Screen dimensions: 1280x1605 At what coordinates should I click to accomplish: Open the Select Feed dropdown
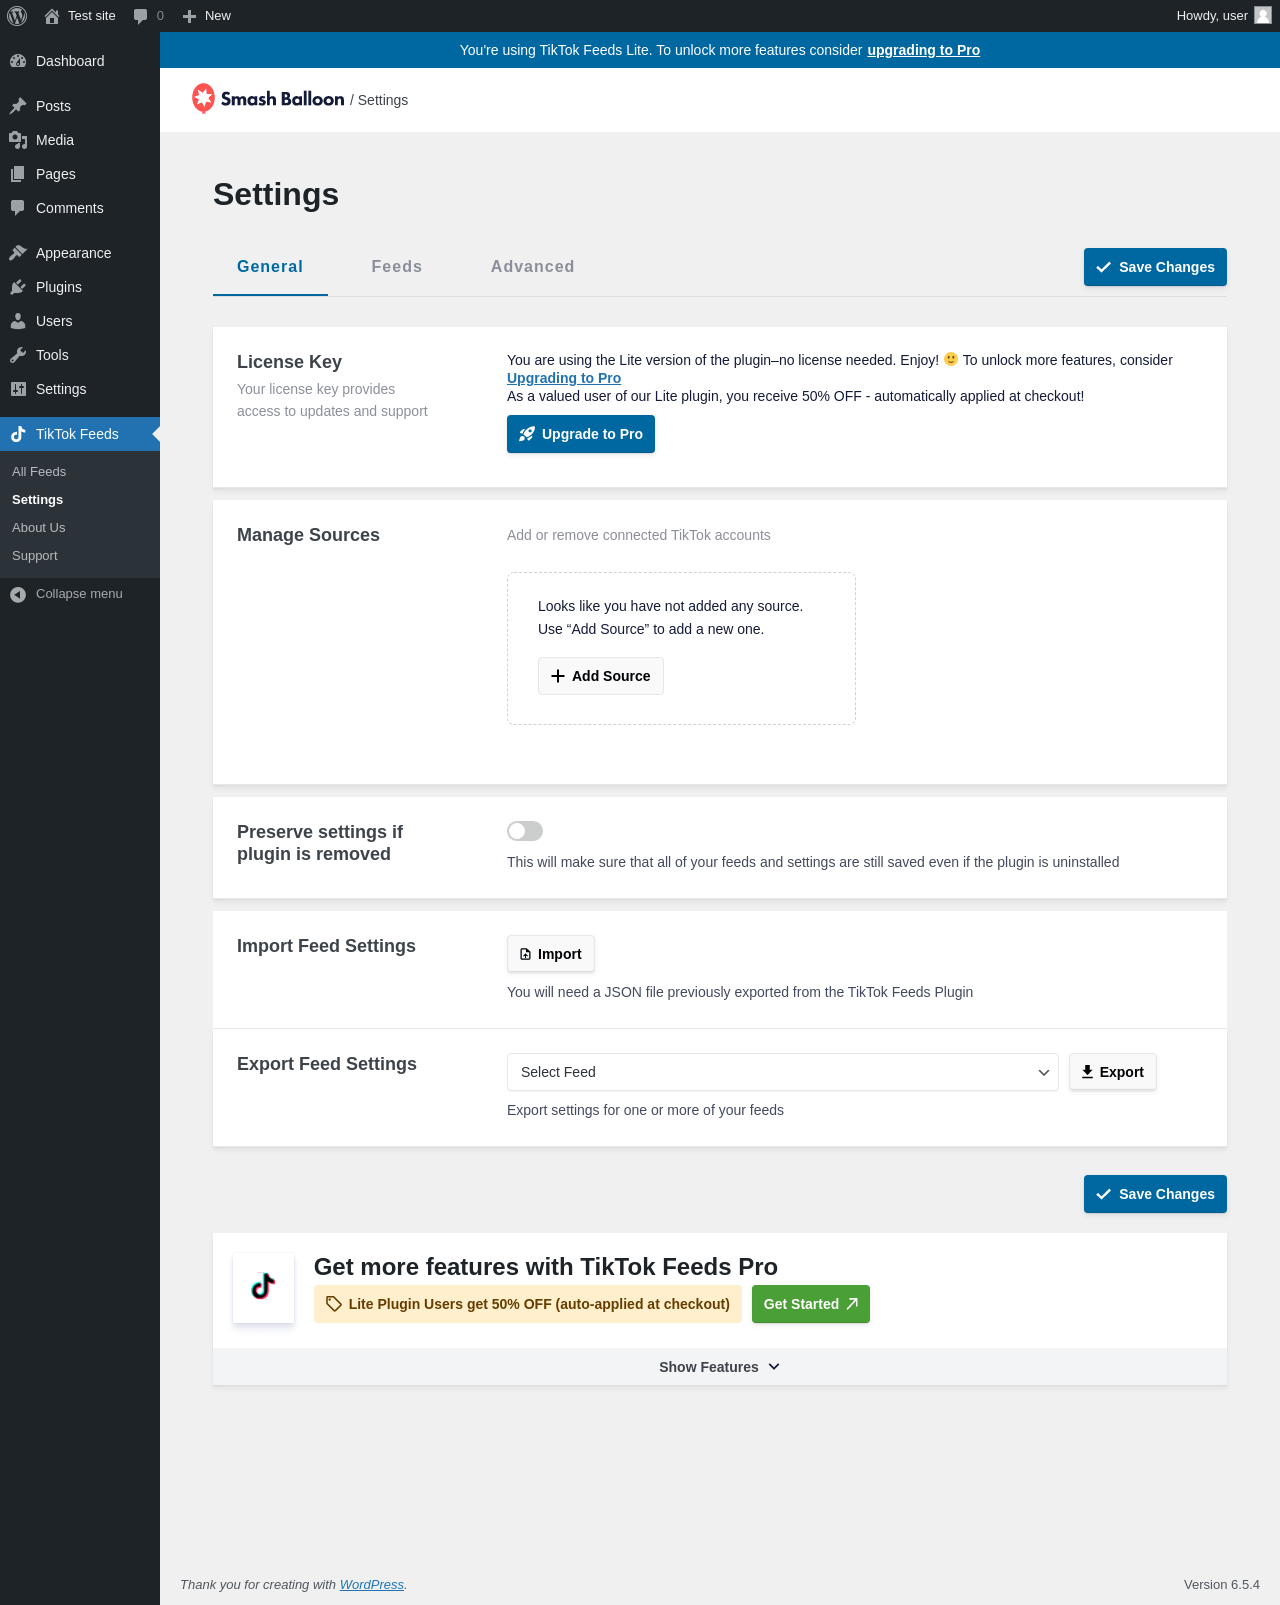(782, 1072)
